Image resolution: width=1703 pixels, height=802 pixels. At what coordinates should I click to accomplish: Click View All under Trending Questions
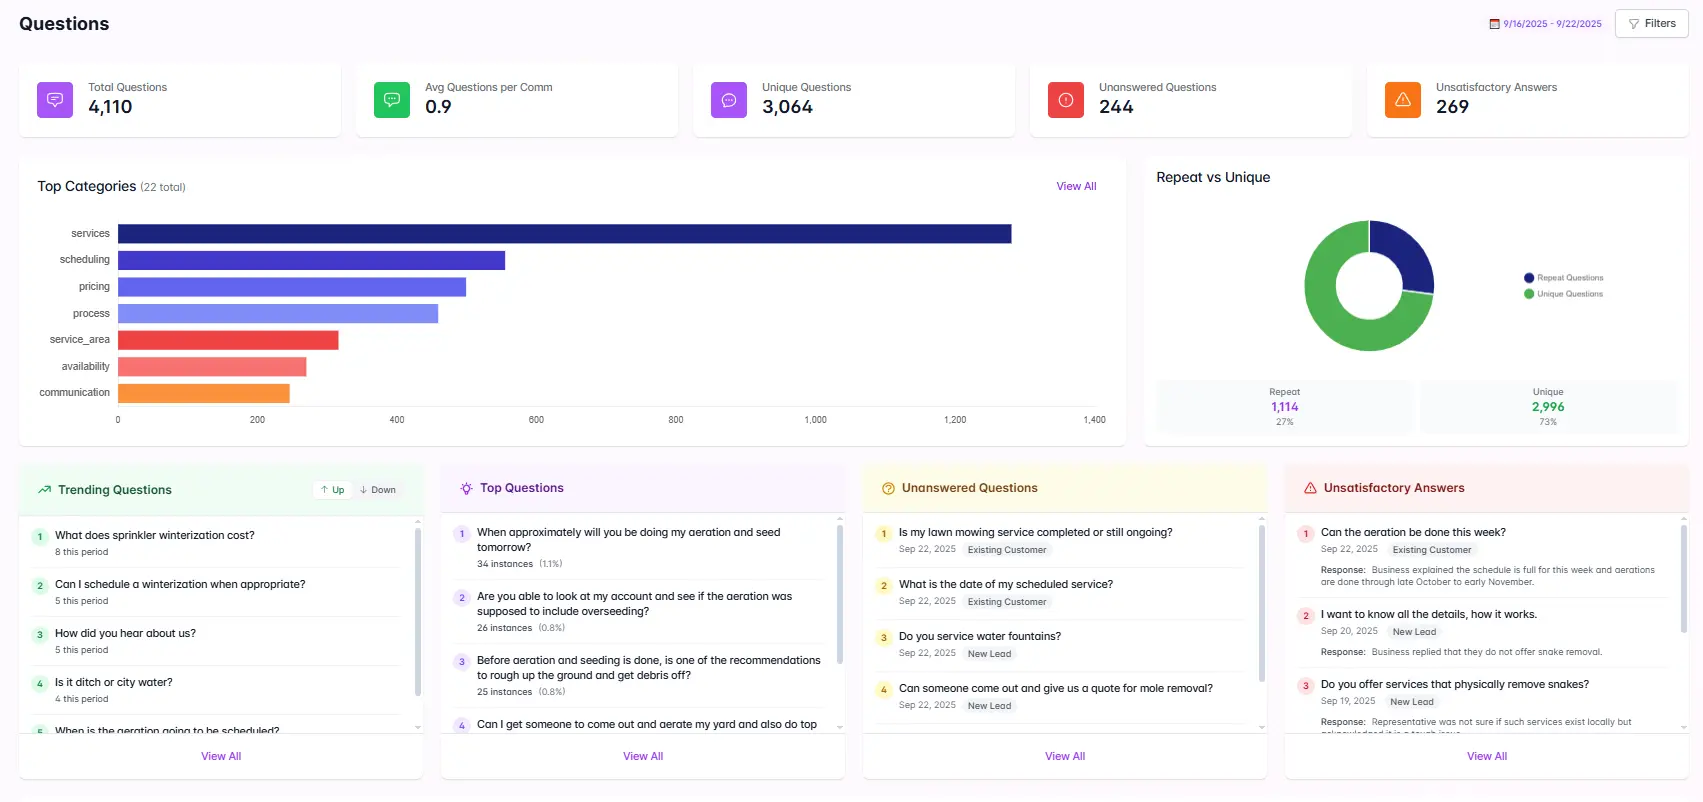click(221, 756)
